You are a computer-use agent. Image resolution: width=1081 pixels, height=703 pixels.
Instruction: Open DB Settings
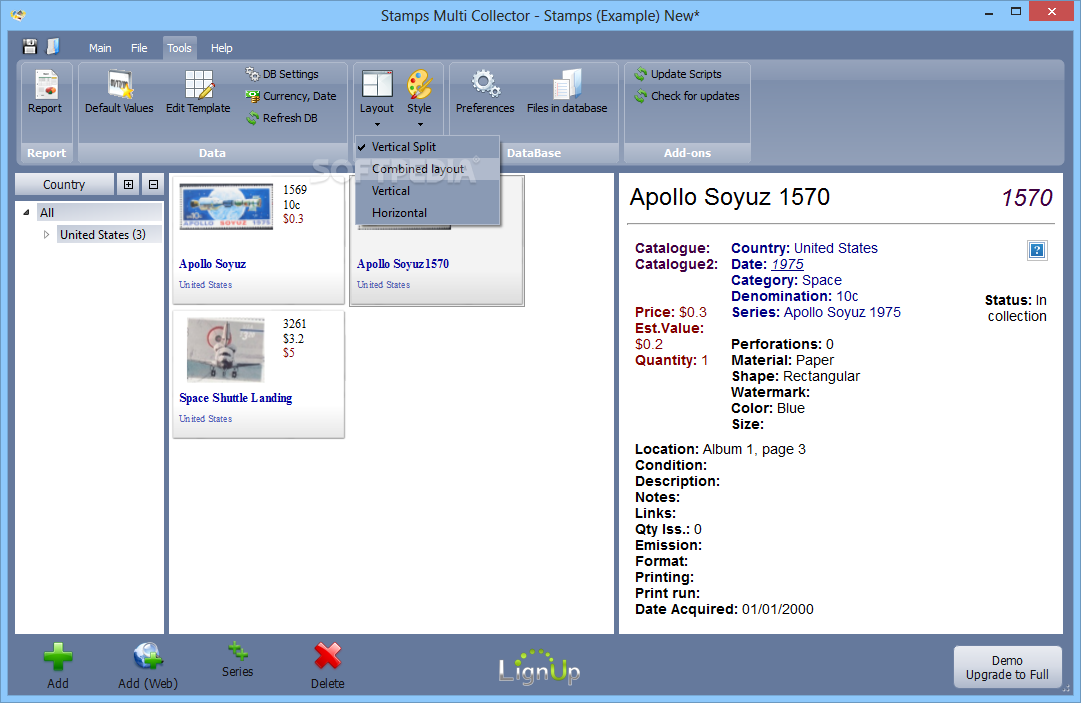point(282,74)
